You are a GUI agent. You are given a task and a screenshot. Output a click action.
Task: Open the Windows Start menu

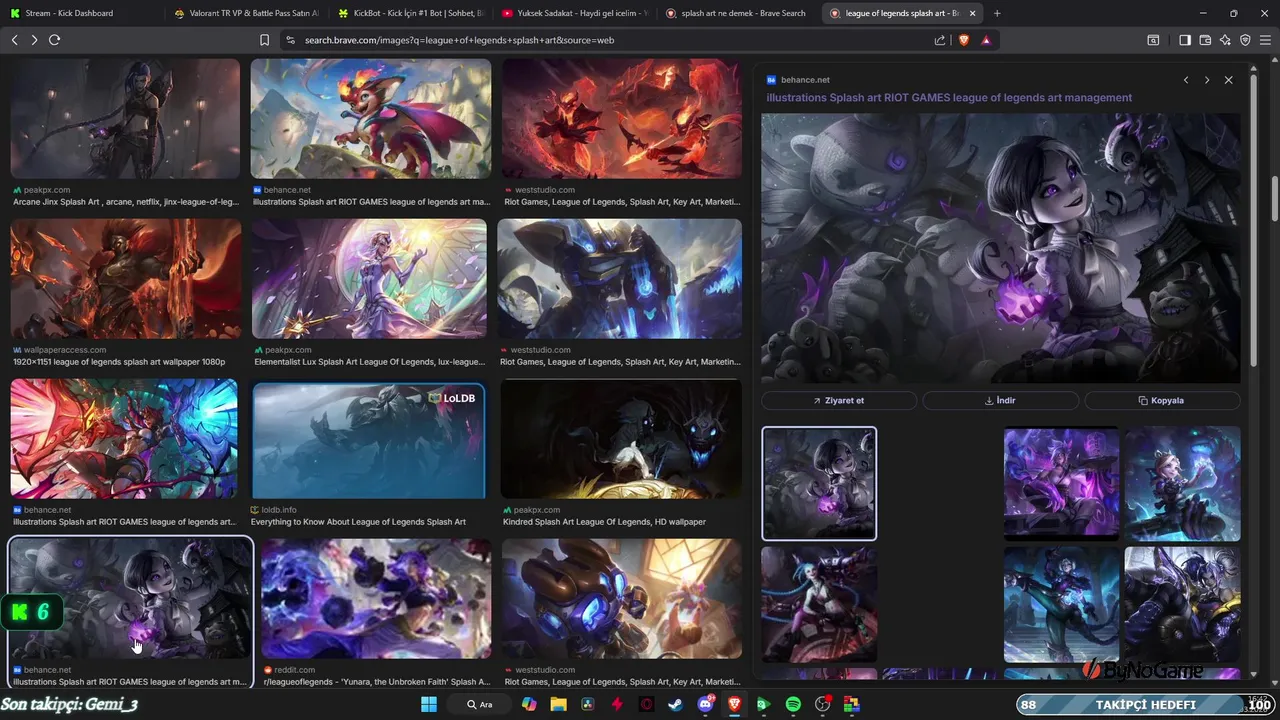[x=429, y=704]
